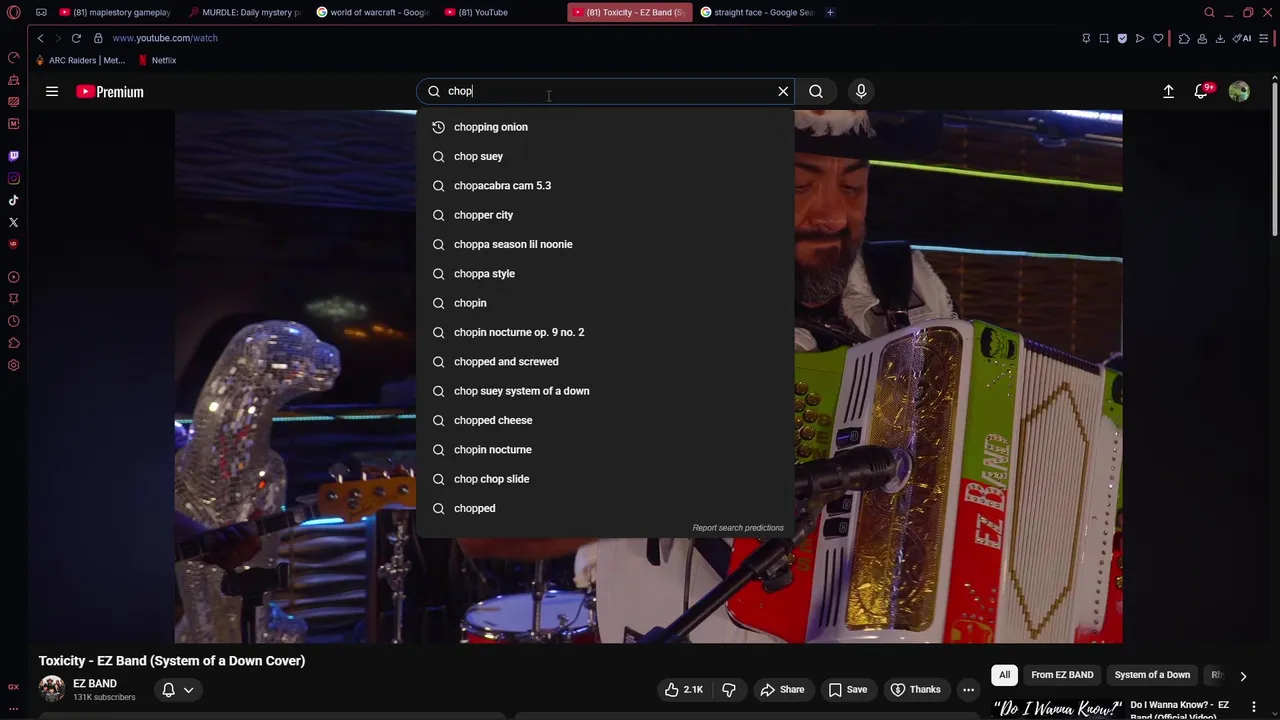Screen dimensions: 1280x720
Task: Select suggestion 'chopin nocturne op. 9 no. 2'
Action: 605,332
